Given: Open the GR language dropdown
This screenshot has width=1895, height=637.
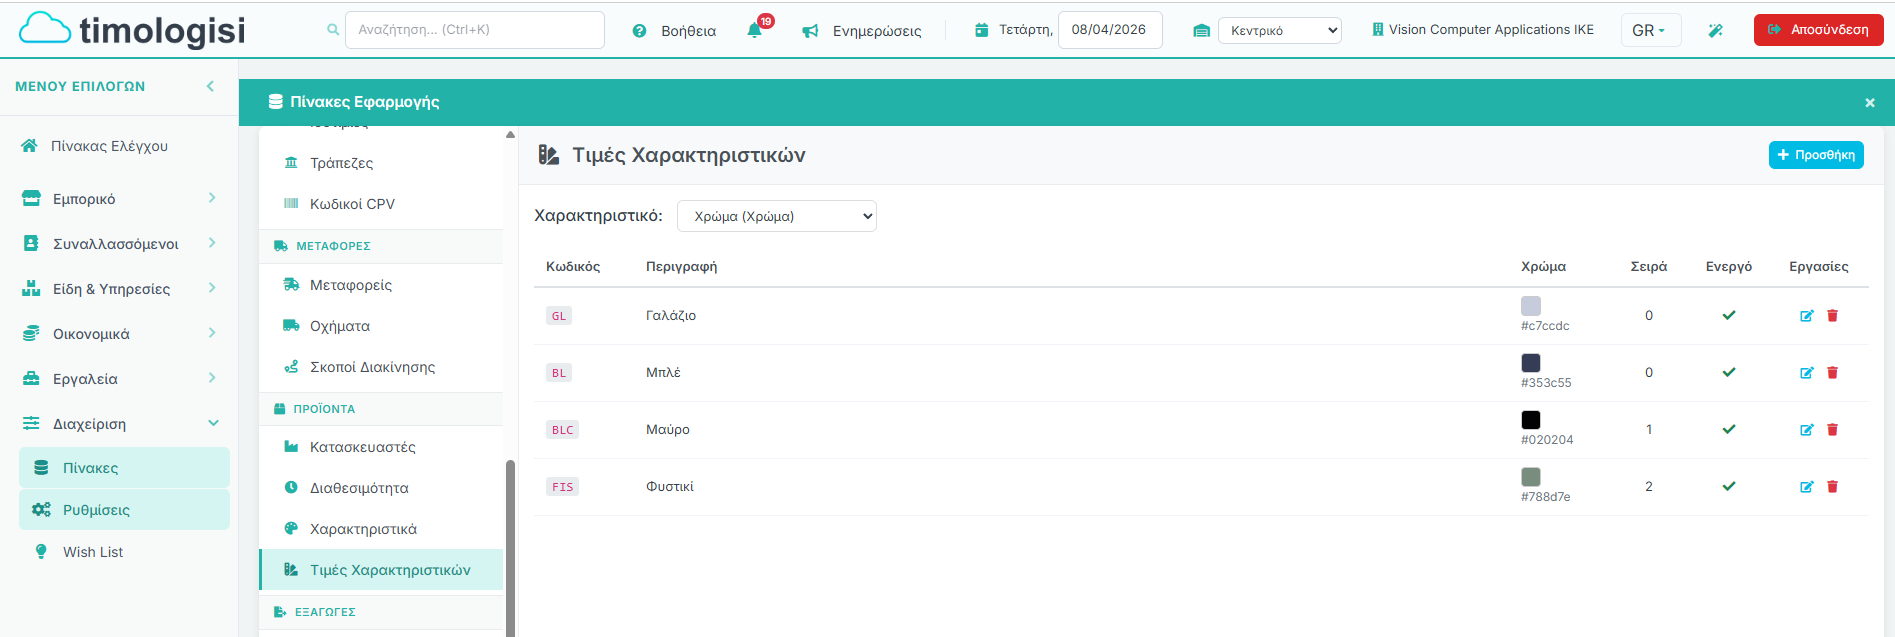Looking at the screenshot, I should [x=1650, y=30].
